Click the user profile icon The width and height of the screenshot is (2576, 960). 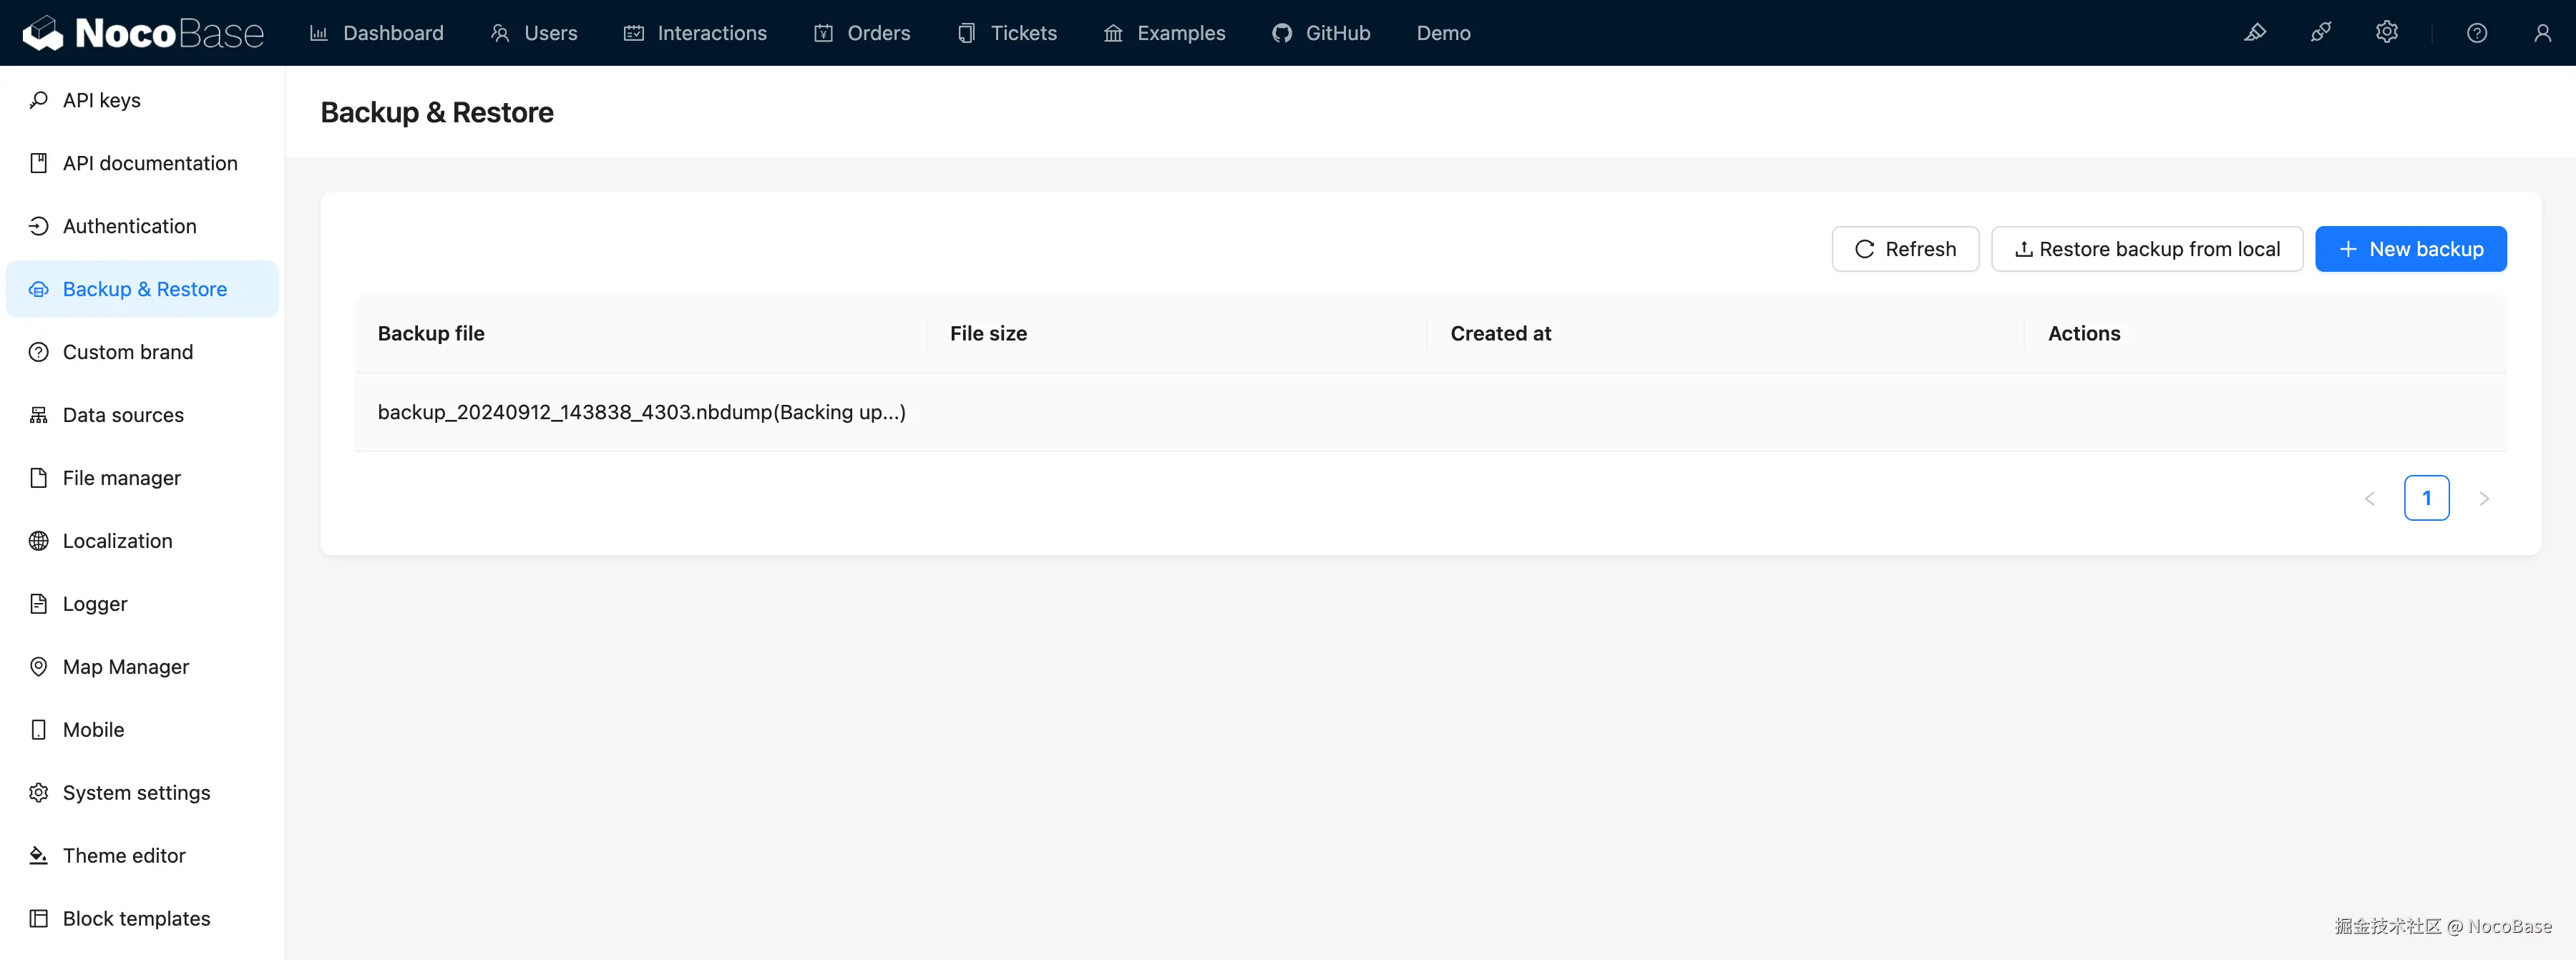[x=2543, y=32]
